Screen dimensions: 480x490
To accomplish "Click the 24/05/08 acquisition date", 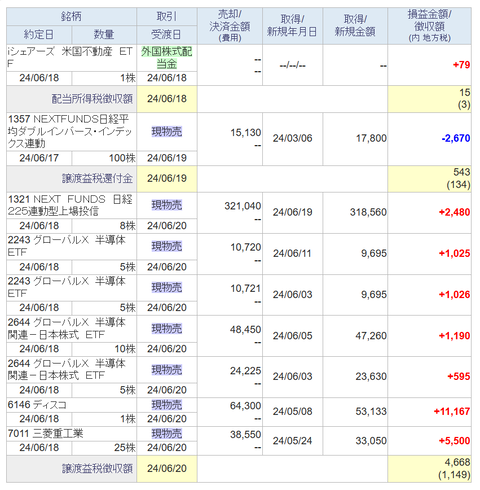I will coord(292,412).
